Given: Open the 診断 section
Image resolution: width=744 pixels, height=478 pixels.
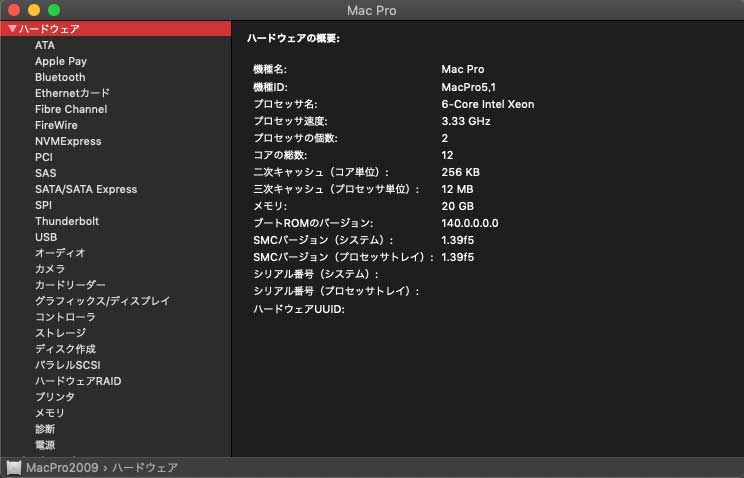Looking at the screenshot, I should click(x=45, y=429).
